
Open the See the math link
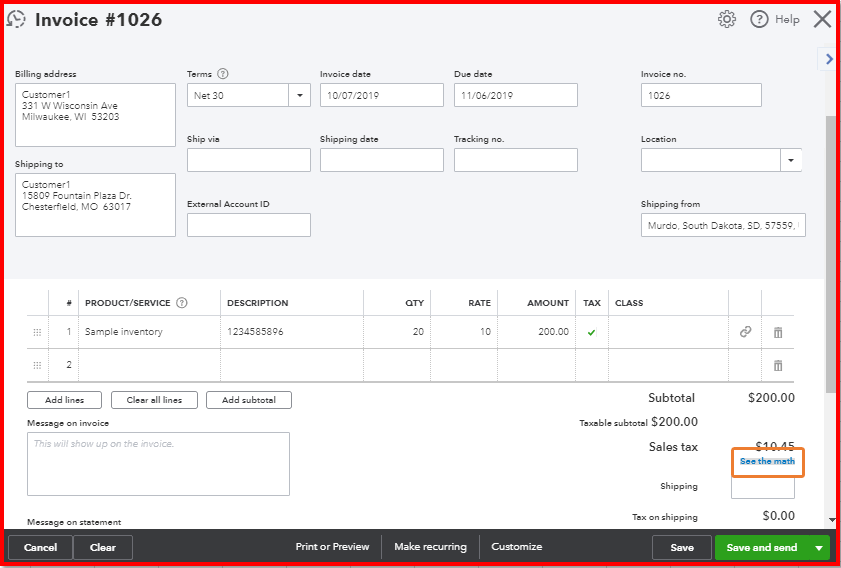coord(768,461)
